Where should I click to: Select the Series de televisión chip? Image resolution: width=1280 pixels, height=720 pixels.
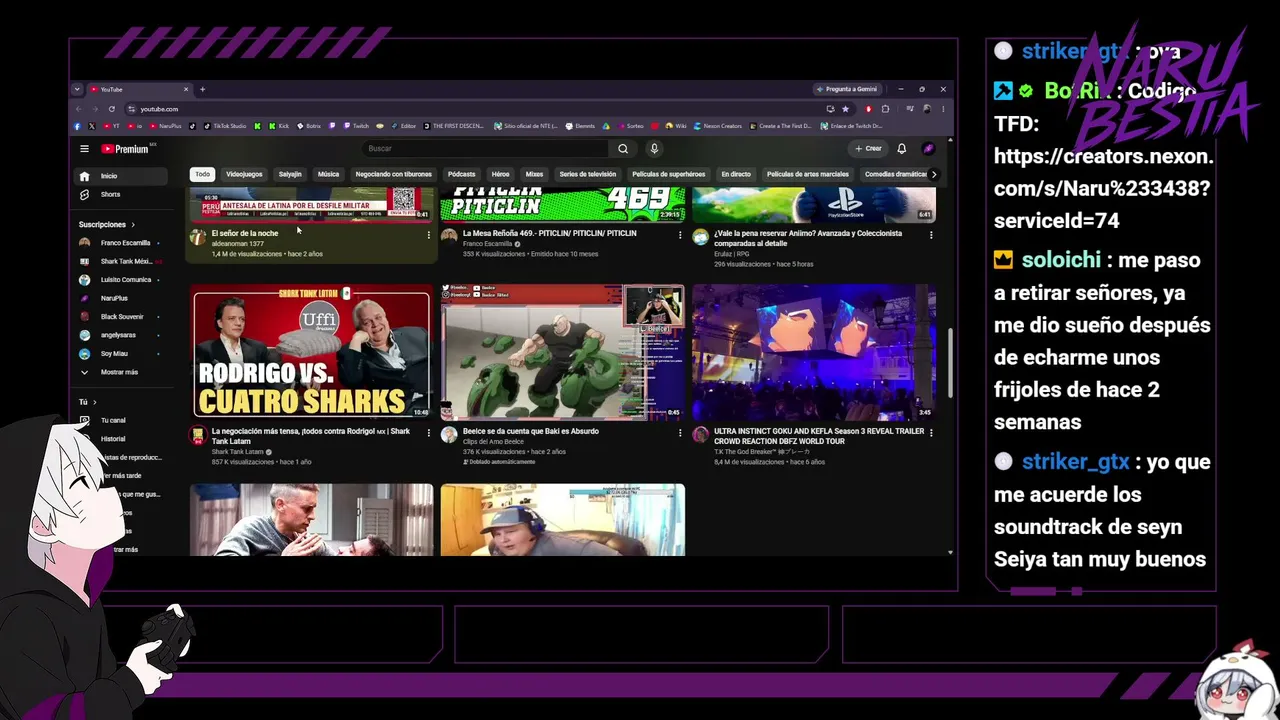[588, 174]
